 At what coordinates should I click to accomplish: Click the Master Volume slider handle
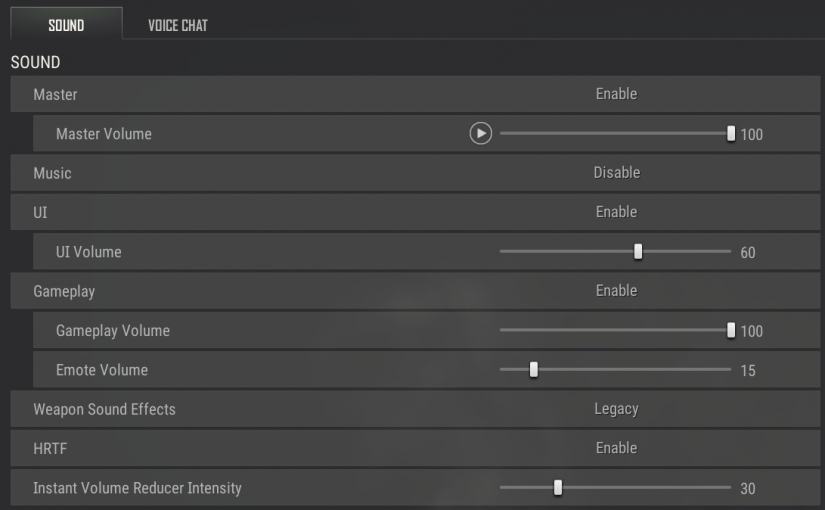coord(731,133)
